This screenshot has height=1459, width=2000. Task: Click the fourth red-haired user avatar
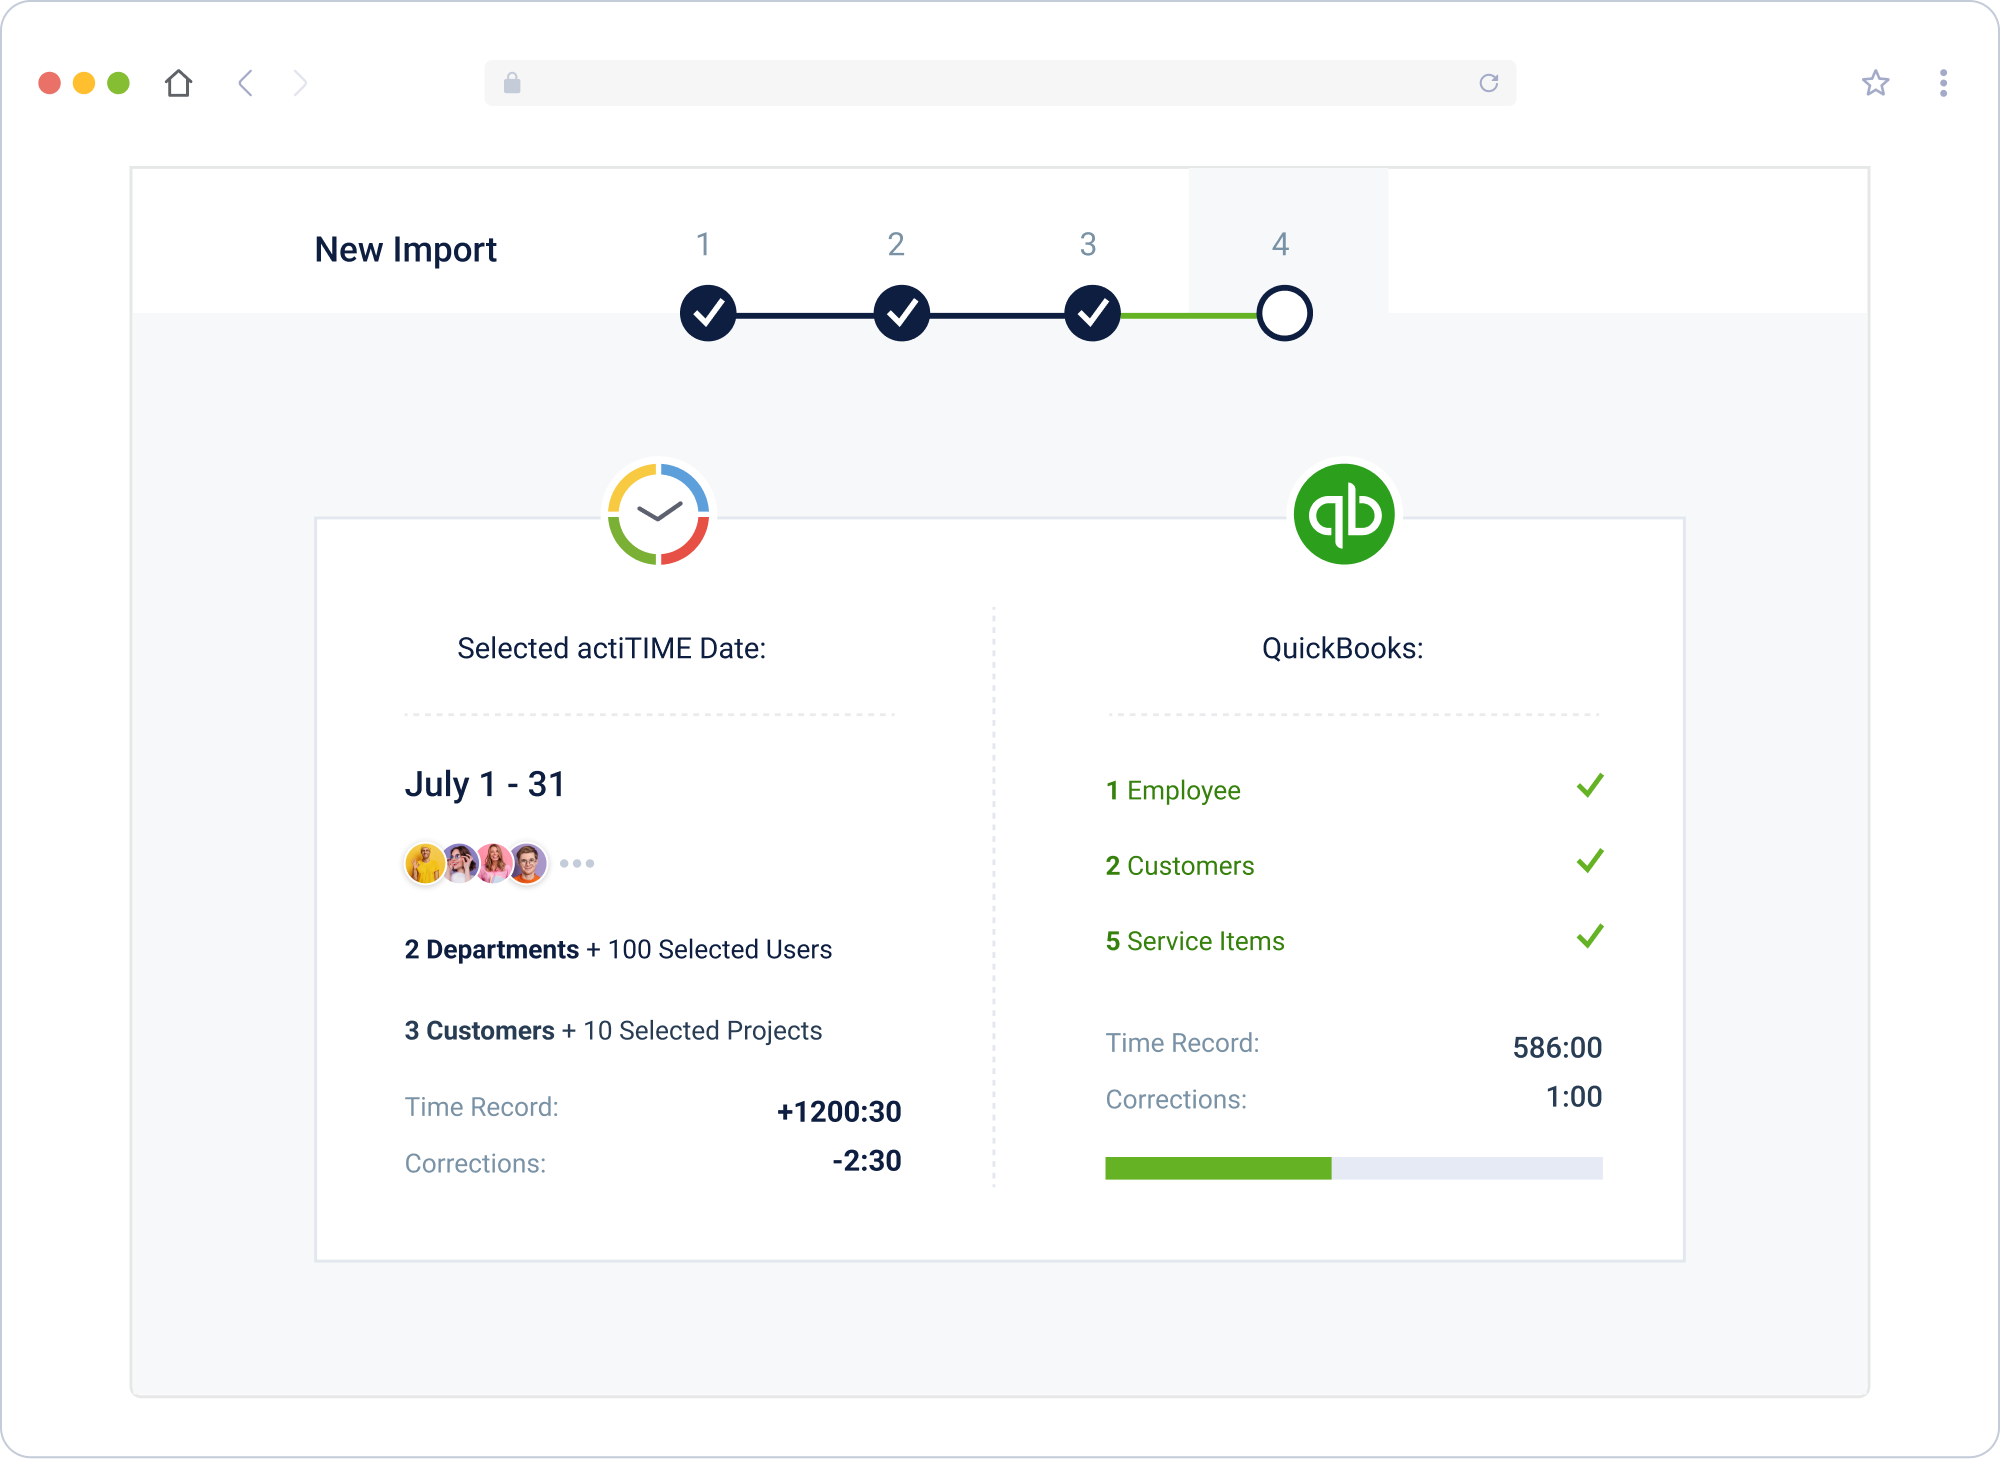[528, 863]
